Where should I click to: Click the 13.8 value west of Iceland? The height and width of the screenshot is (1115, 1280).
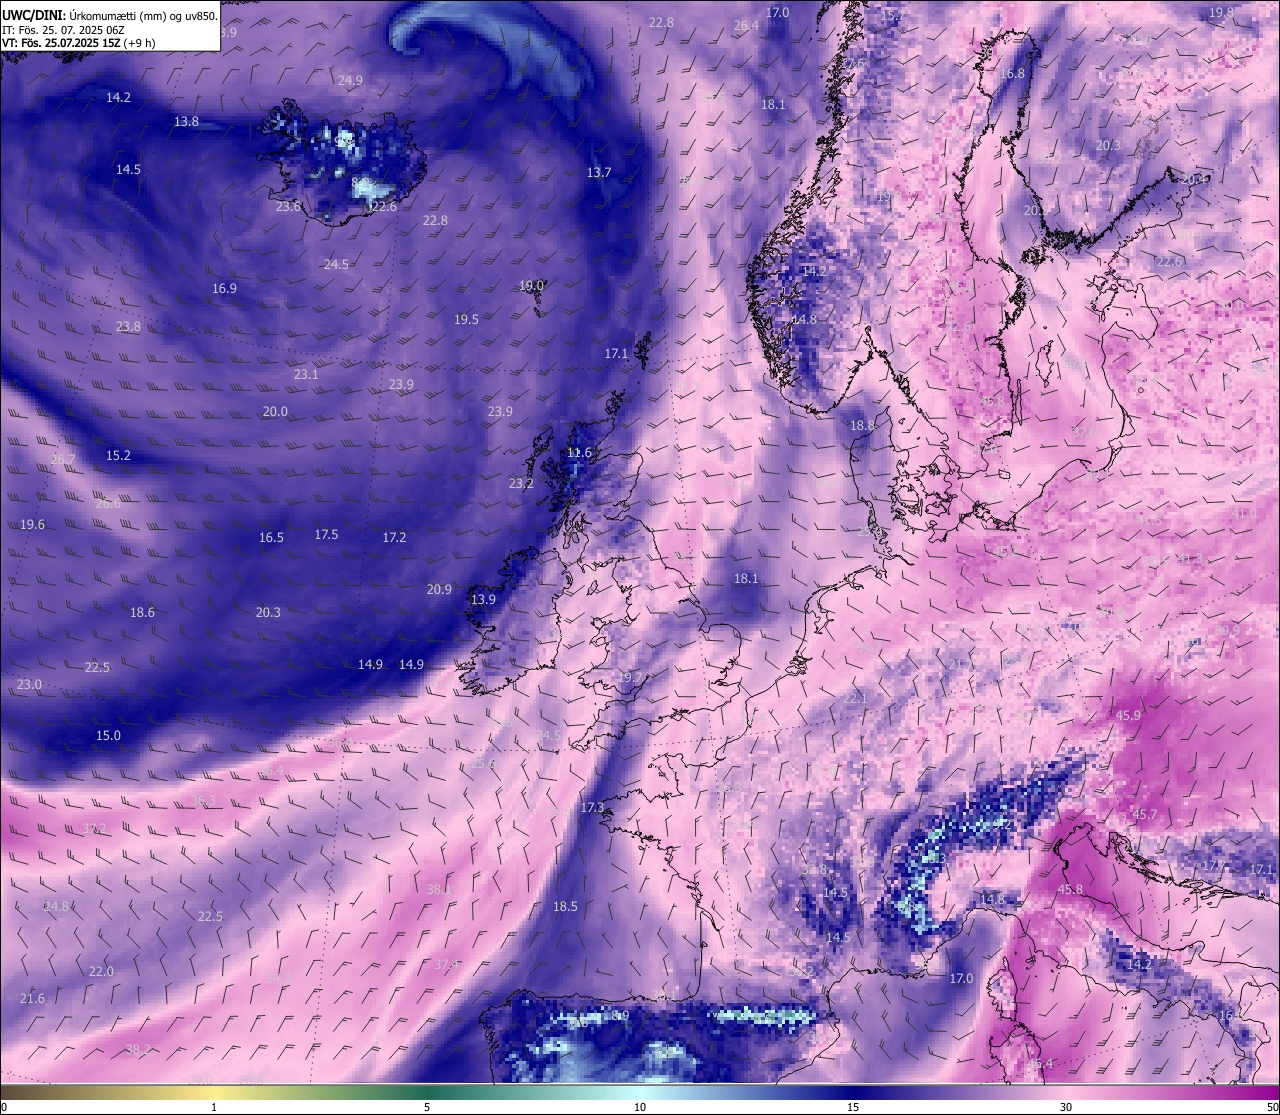[x=186, y=121]
